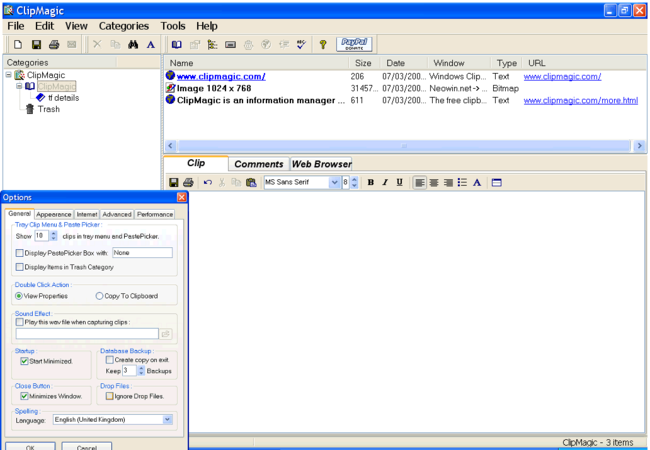
Task: Click the PayPal Donate button
Action: 354,44
